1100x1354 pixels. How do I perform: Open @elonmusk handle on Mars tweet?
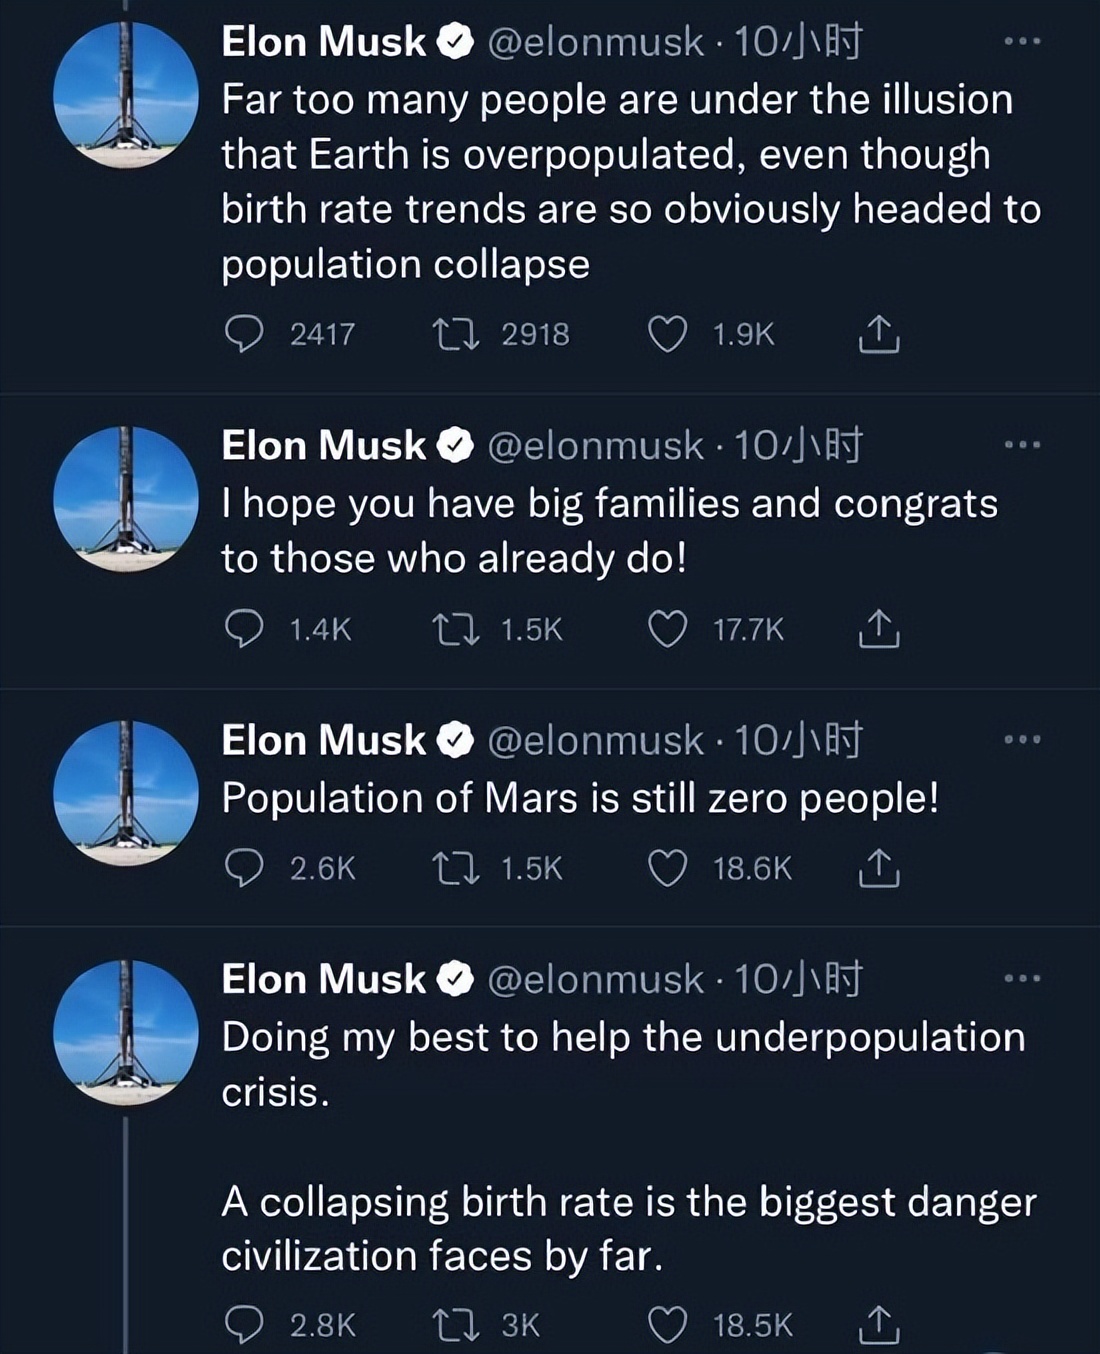(x=595, y=740)
